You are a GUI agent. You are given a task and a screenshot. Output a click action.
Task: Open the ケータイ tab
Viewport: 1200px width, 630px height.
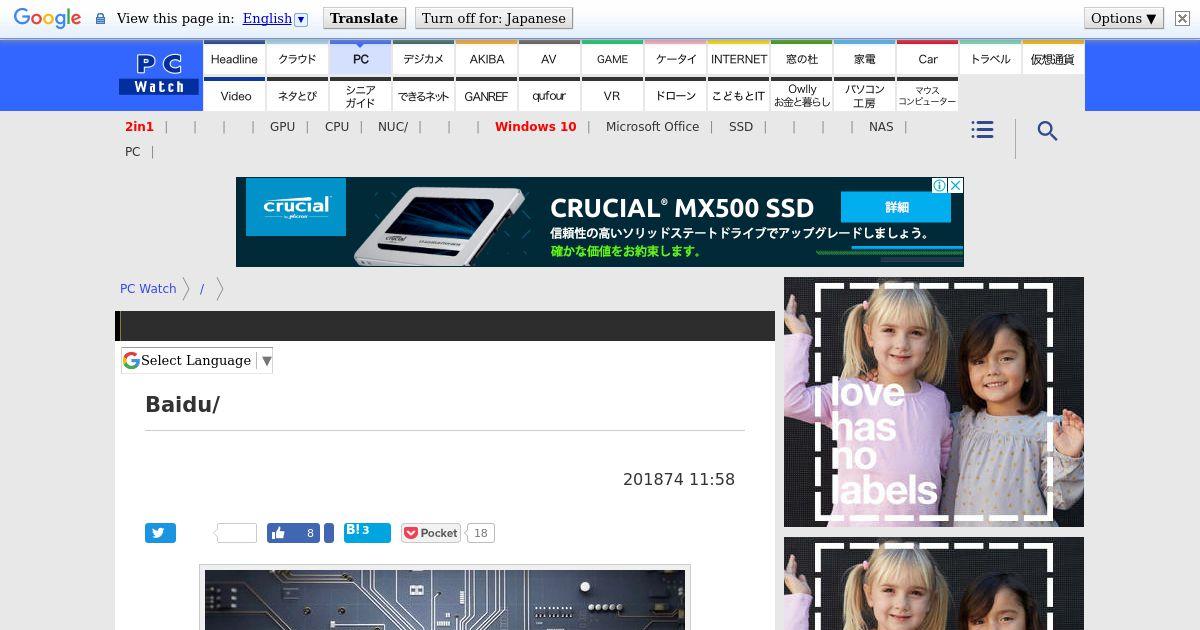coord(676,58)
